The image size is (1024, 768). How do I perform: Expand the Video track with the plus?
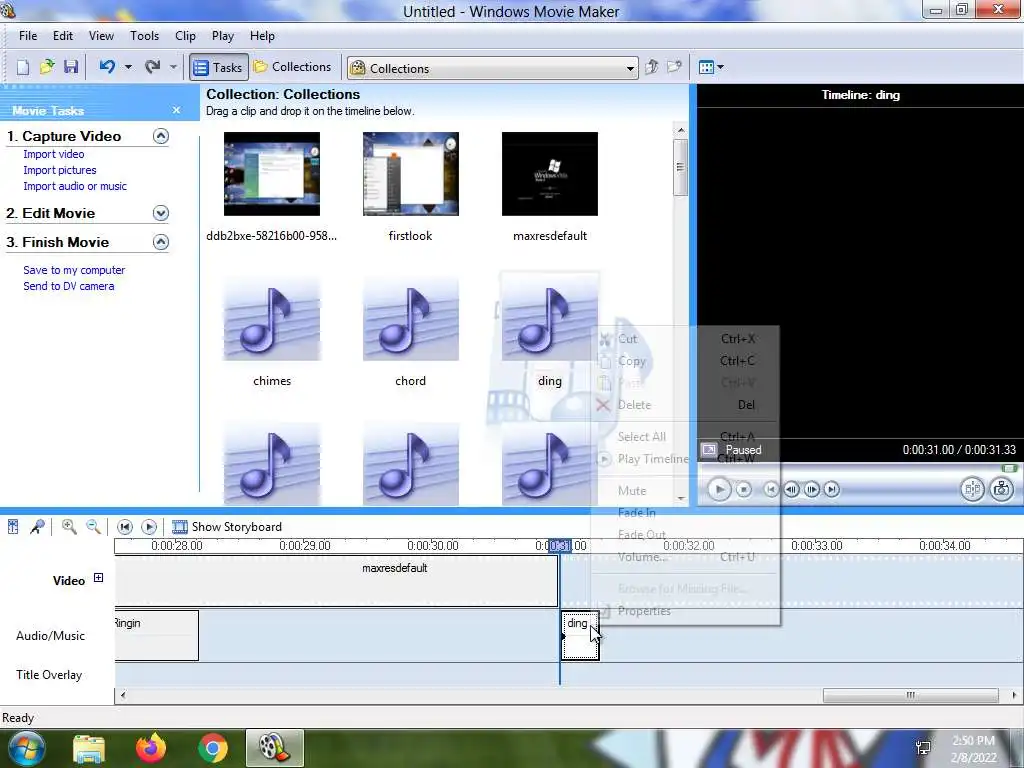(x=99, y=577)
